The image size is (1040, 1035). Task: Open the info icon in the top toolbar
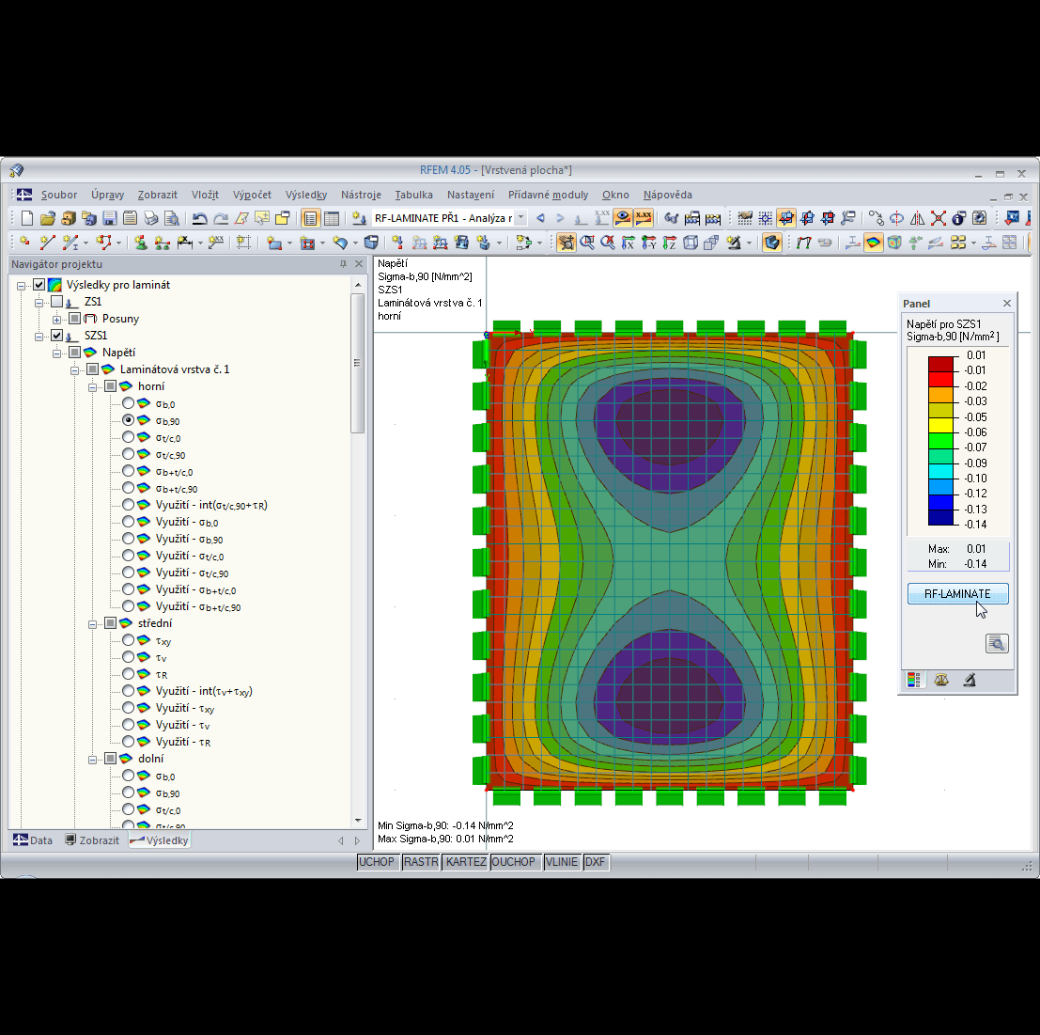pos(958,218)
